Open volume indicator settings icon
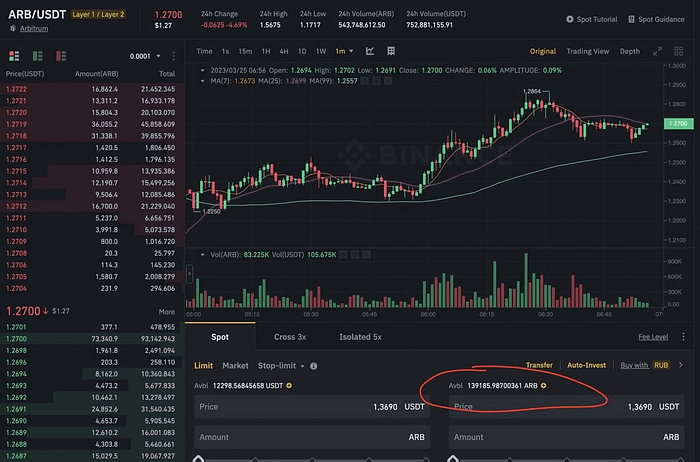The width and height of the screenshot is (700, 462). [355, 254]
